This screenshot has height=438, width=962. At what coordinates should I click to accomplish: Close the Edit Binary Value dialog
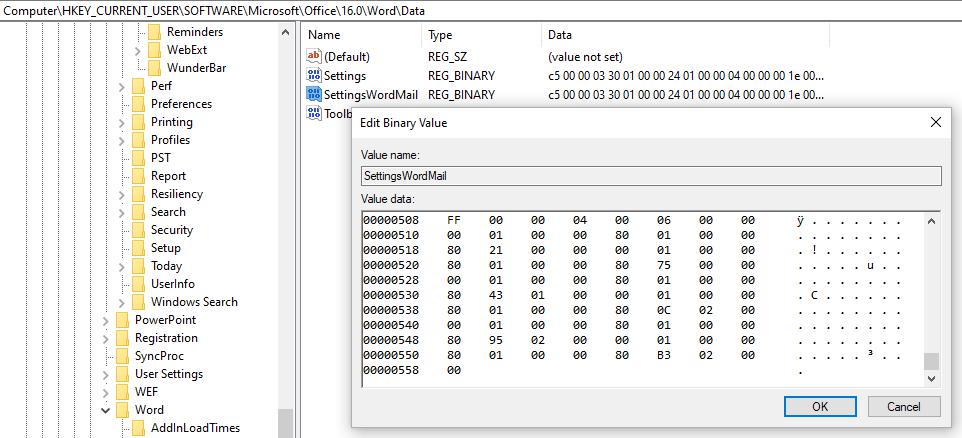point(936,122)
